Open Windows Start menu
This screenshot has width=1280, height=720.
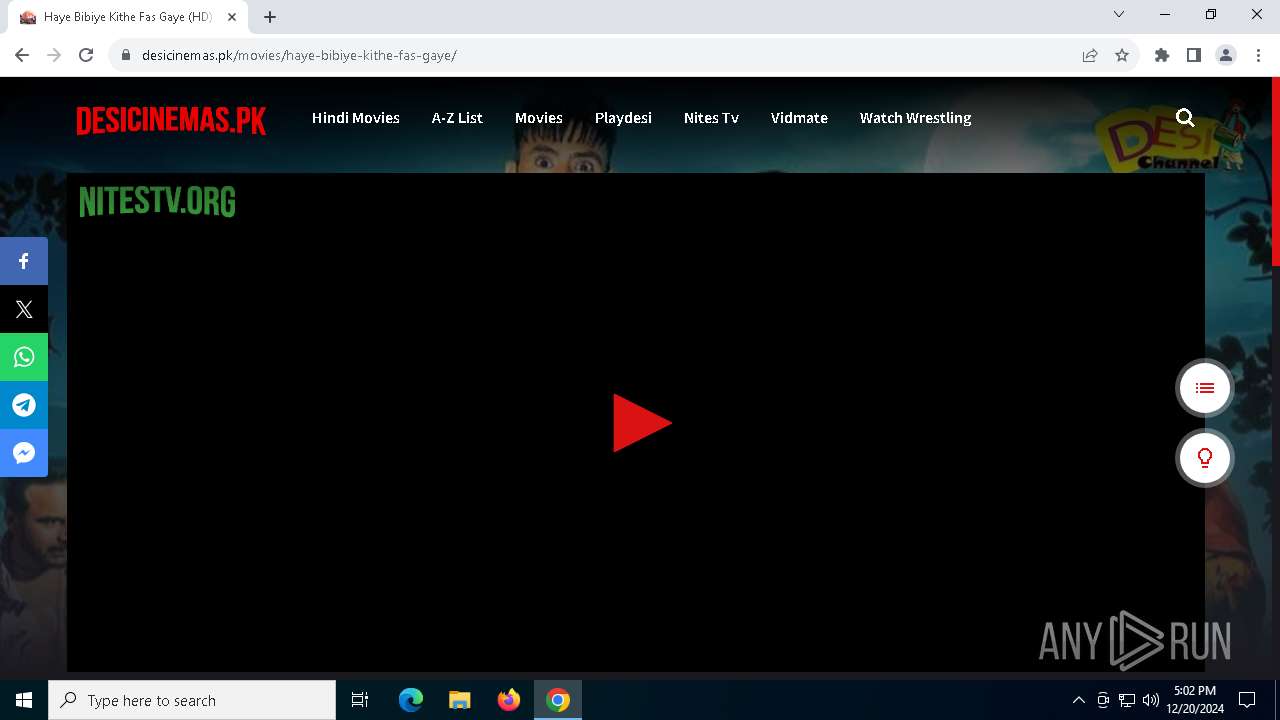click(24, 700)
